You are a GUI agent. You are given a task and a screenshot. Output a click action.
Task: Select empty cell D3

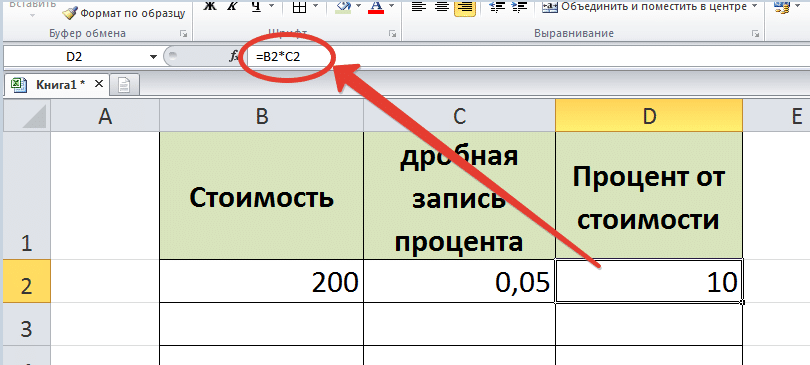[649, 324]
